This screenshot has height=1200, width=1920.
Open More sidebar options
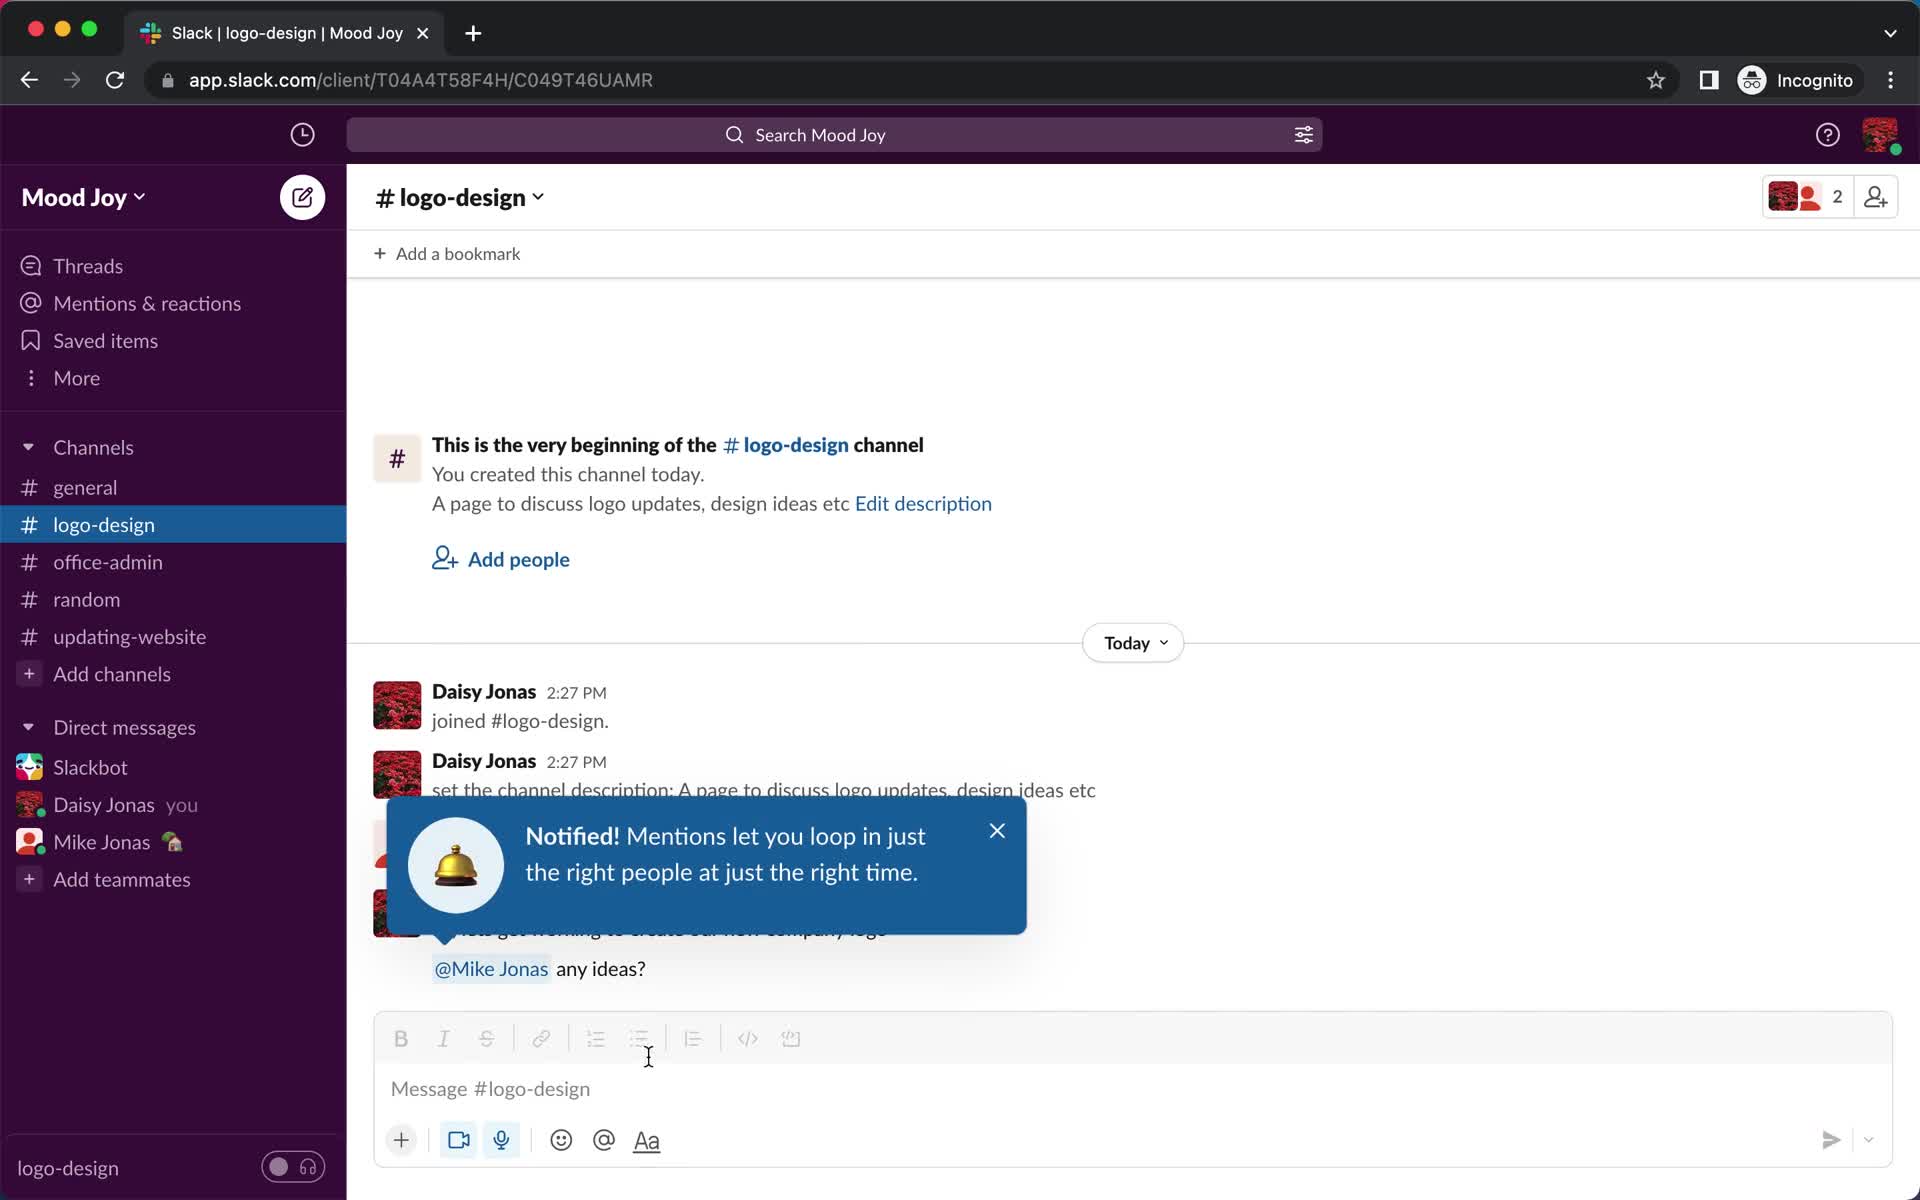173,378
